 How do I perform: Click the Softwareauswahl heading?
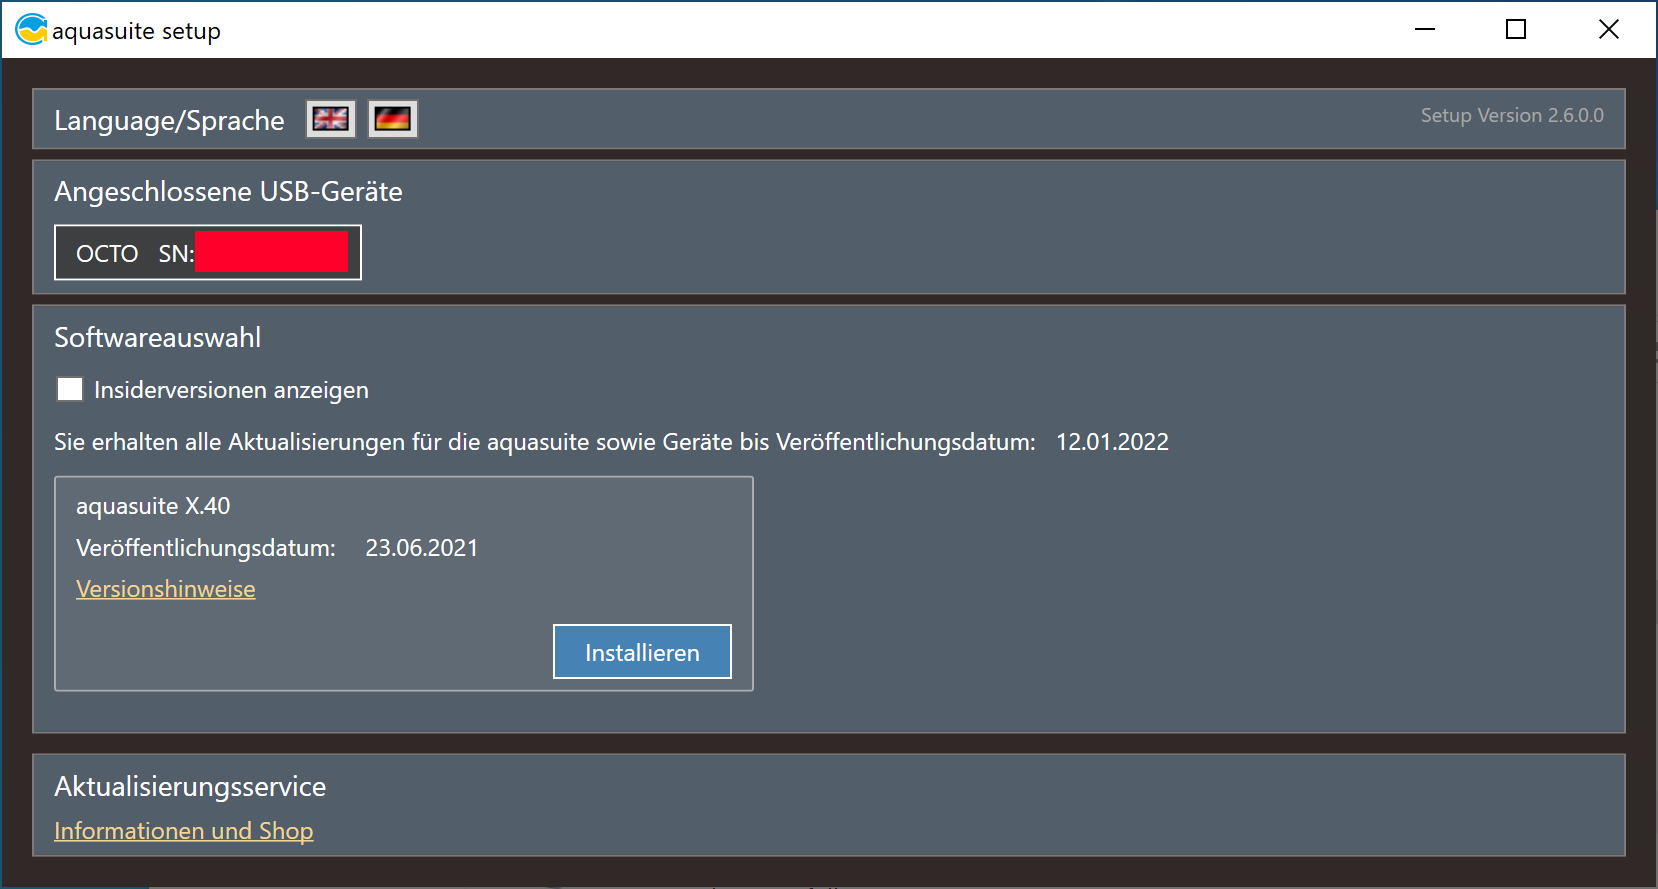158,338
